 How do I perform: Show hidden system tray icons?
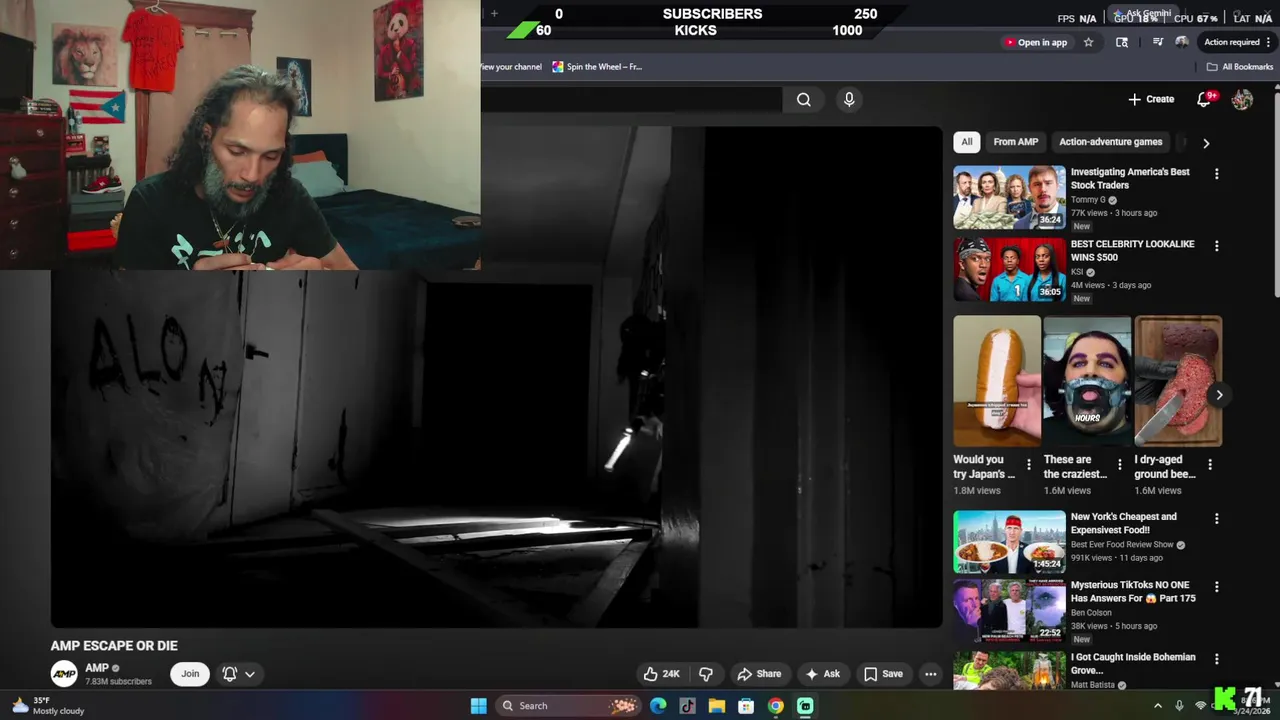[1158, 706]
